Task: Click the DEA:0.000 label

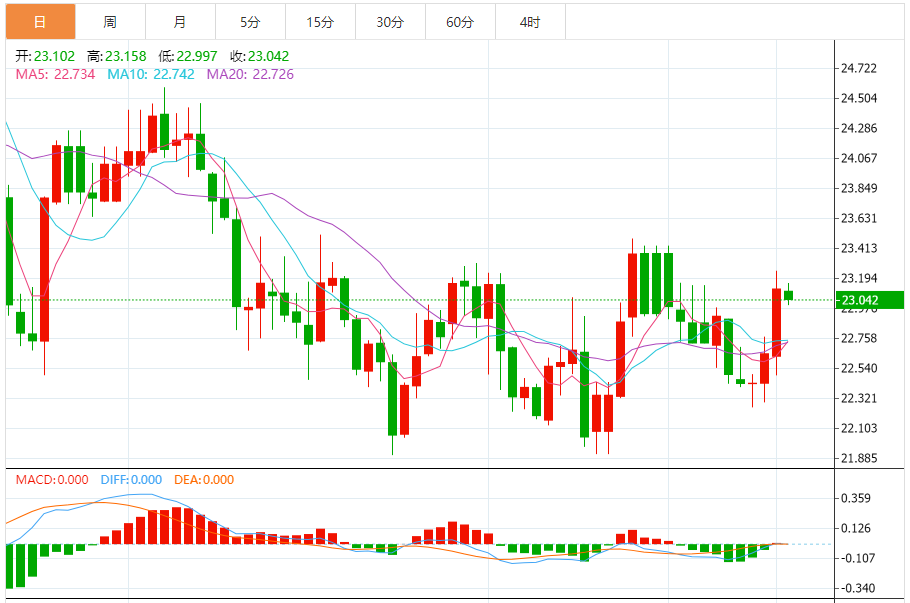Action: pos(204,480)
